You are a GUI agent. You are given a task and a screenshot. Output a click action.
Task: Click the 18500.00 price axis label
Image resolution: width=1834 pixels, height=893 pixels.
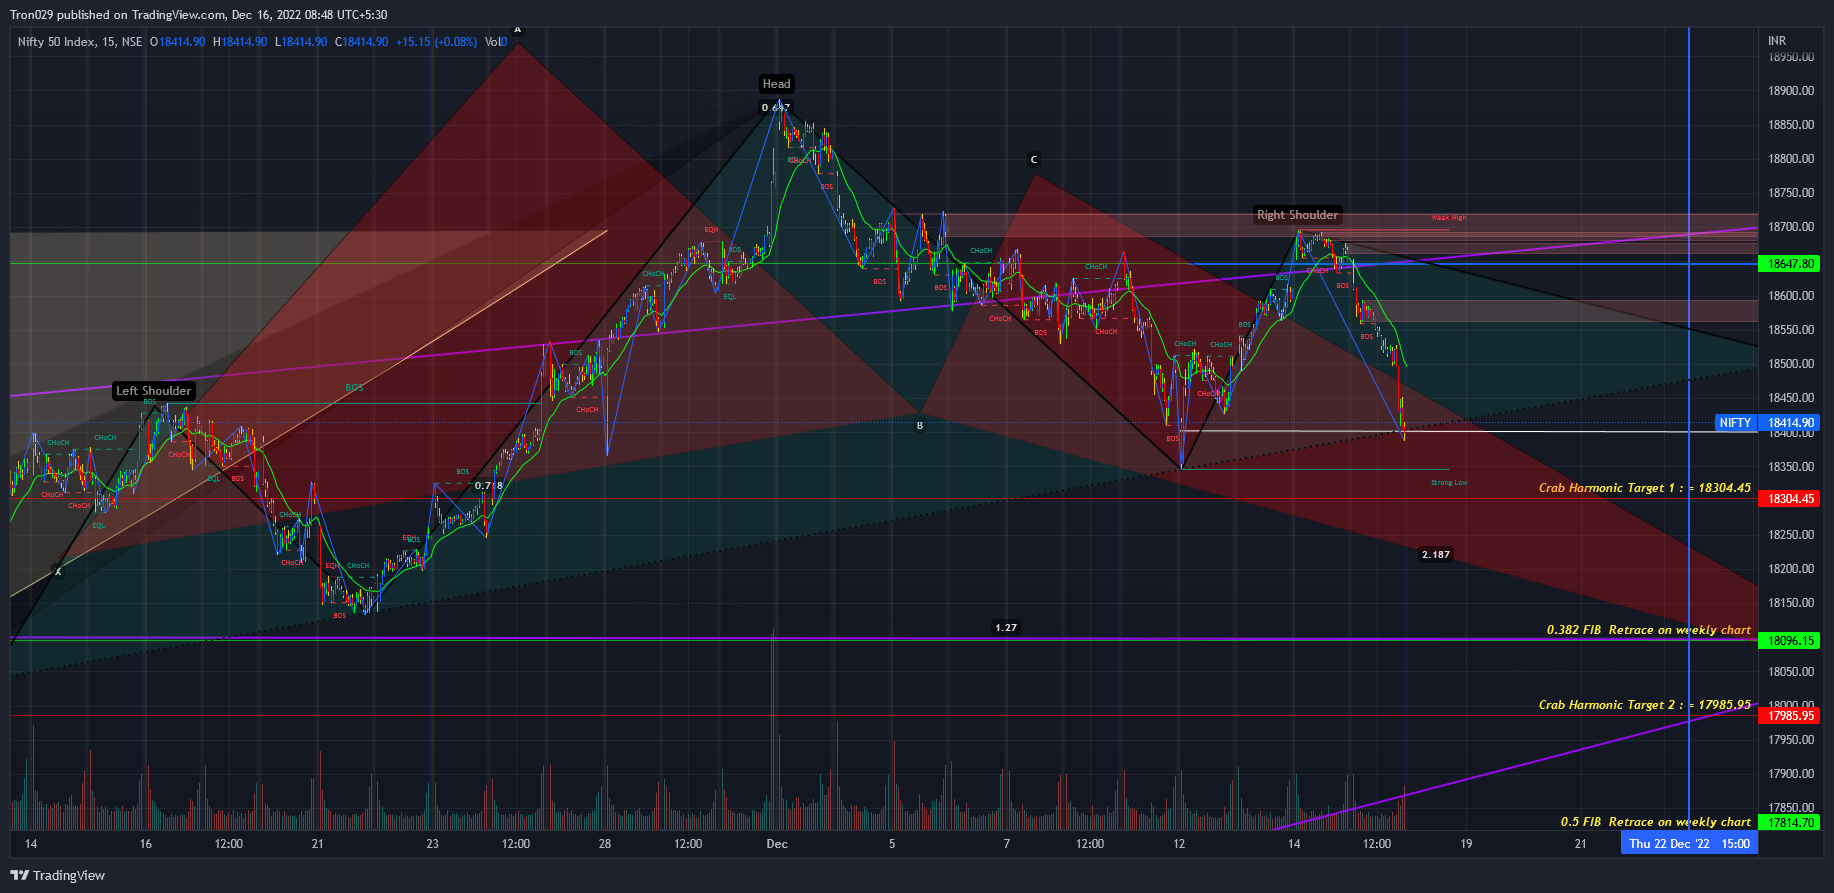pos(1791,364)
